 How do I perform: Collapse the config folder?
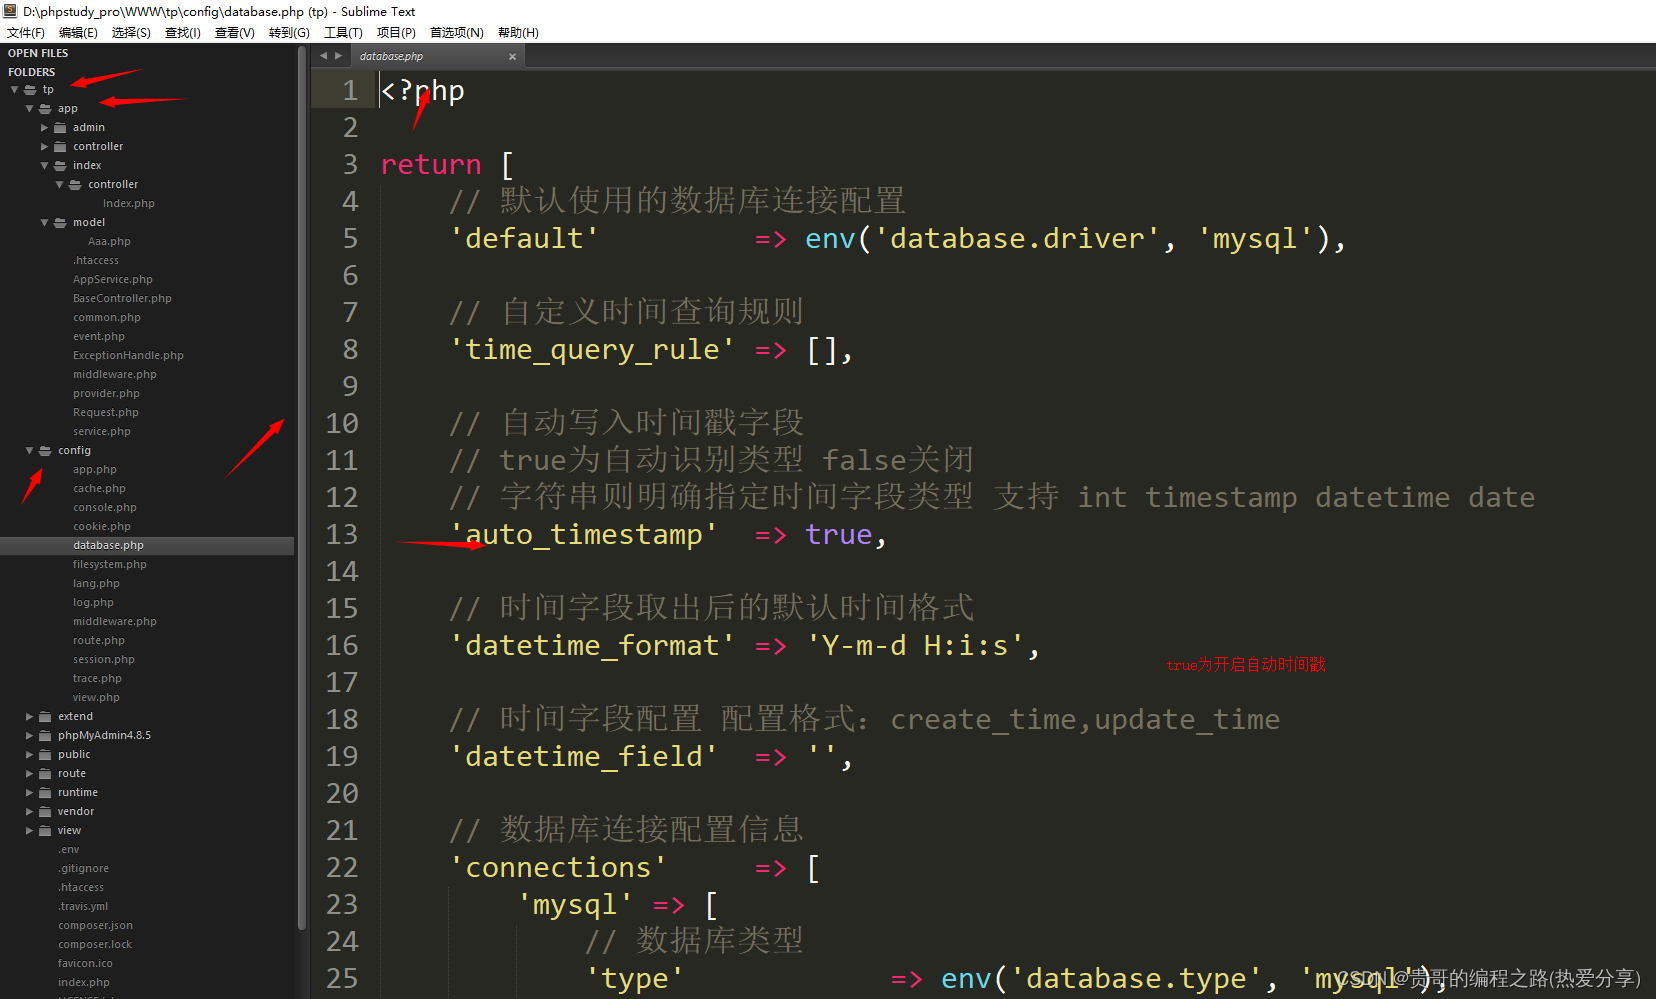[30, 451]
